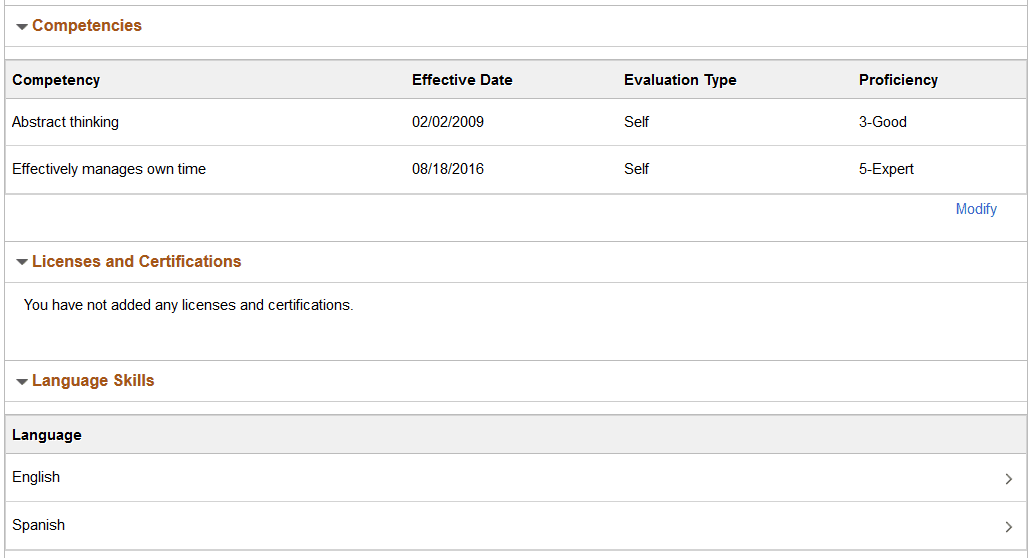The height and width of the screenshot is (558, 1030).
Task: Open English row chevron arrow
Action: [x=1008, y=479]
